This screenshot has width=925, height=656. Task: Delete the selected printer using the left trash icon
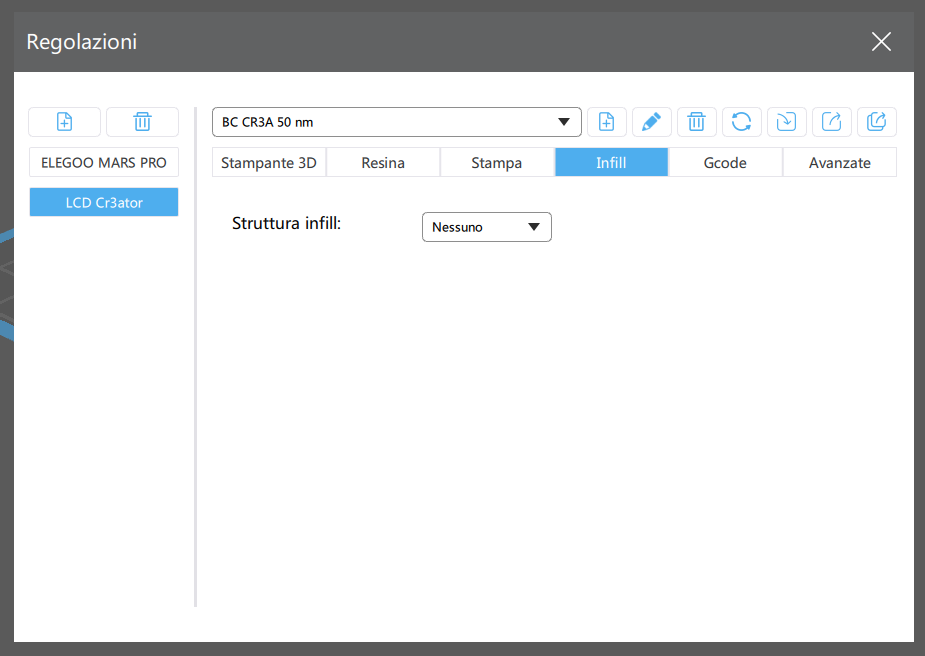click(x=142, y=122)
